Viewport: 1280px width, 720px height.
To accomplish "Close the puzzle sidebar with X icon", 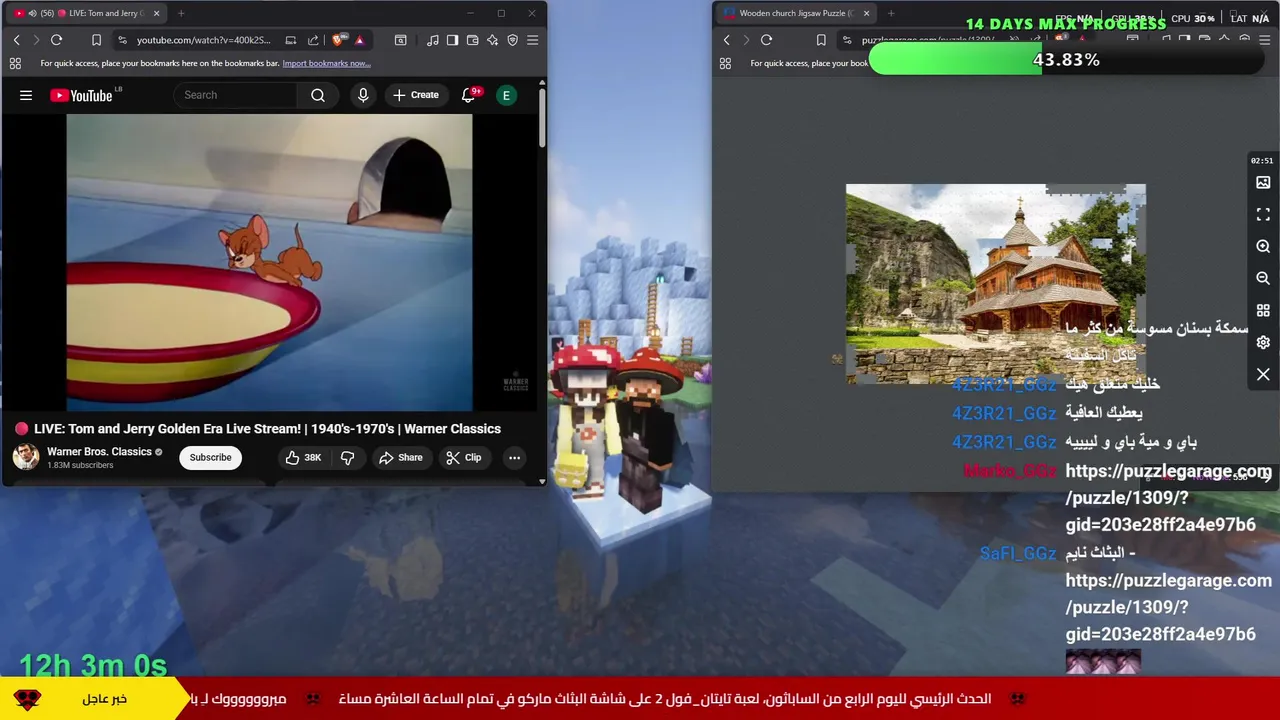I will click(x=1263, y=374).
